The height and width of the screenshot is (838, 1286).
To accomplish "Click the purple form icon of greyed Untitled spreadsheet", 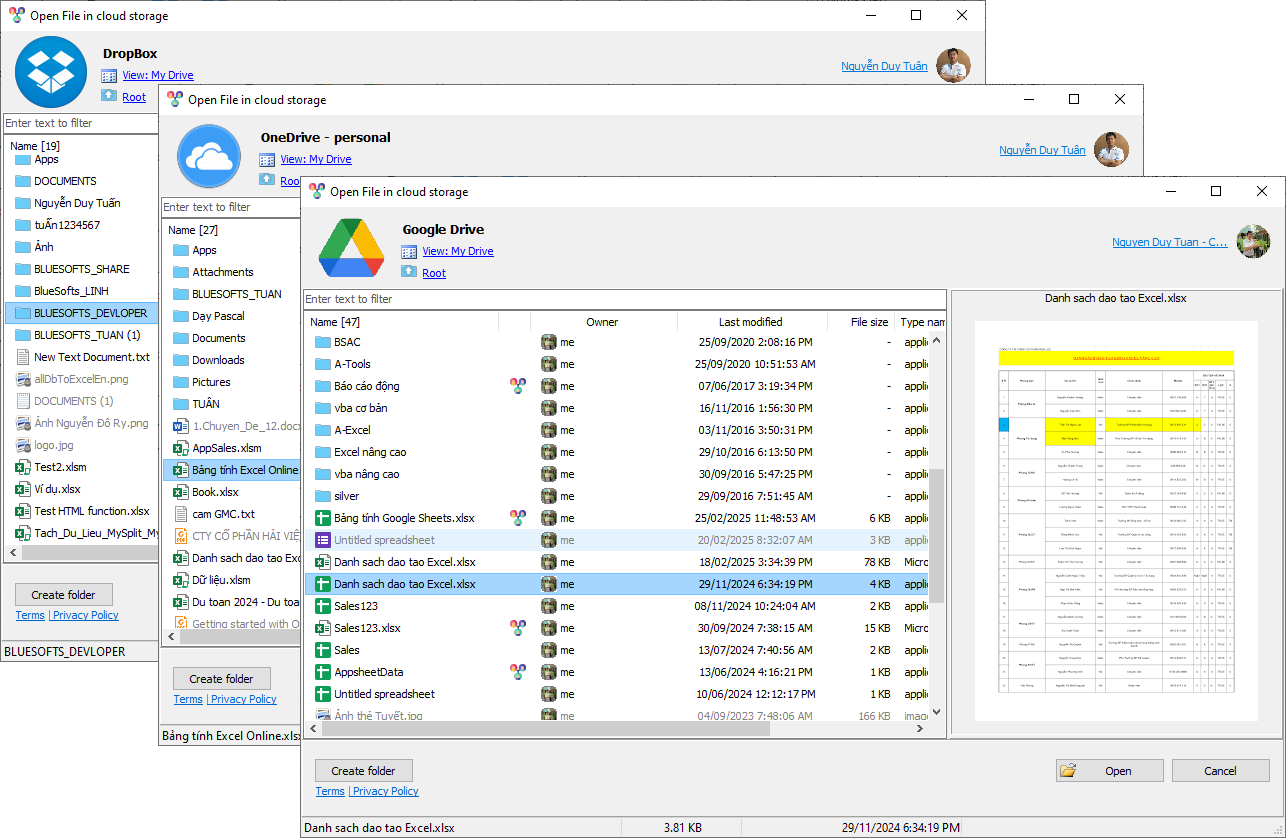I will tap(323, 540).
